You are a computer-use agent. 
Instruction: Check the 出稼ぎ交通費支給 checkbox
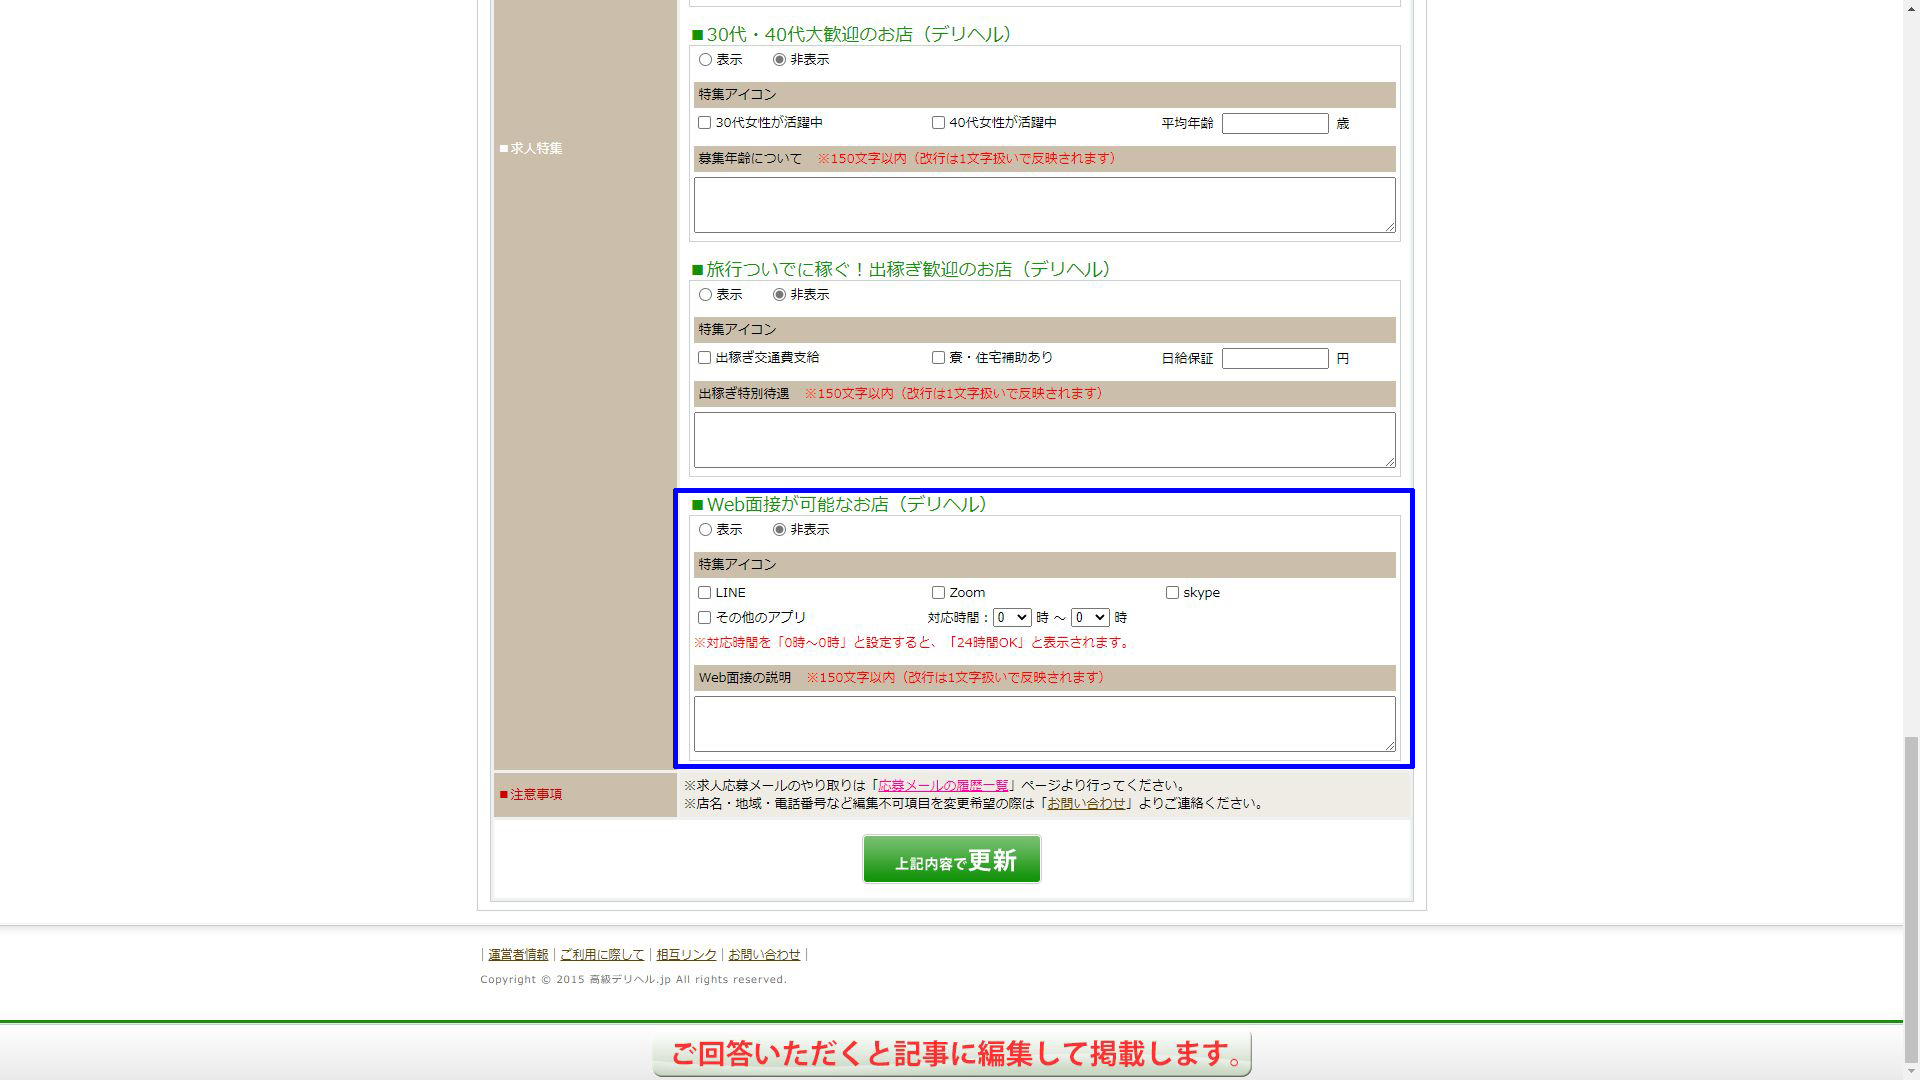[x=705, y=357]
